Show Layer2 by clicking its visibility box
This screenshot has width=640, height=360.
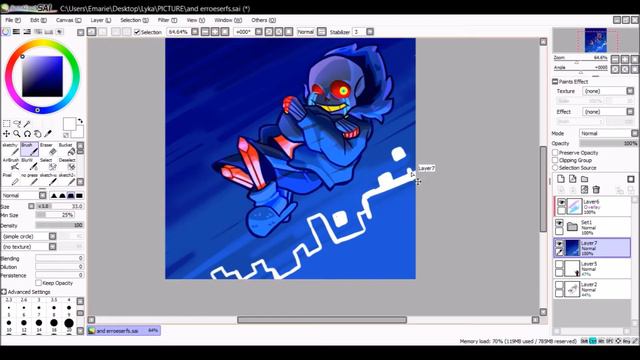tap(559, 285)
